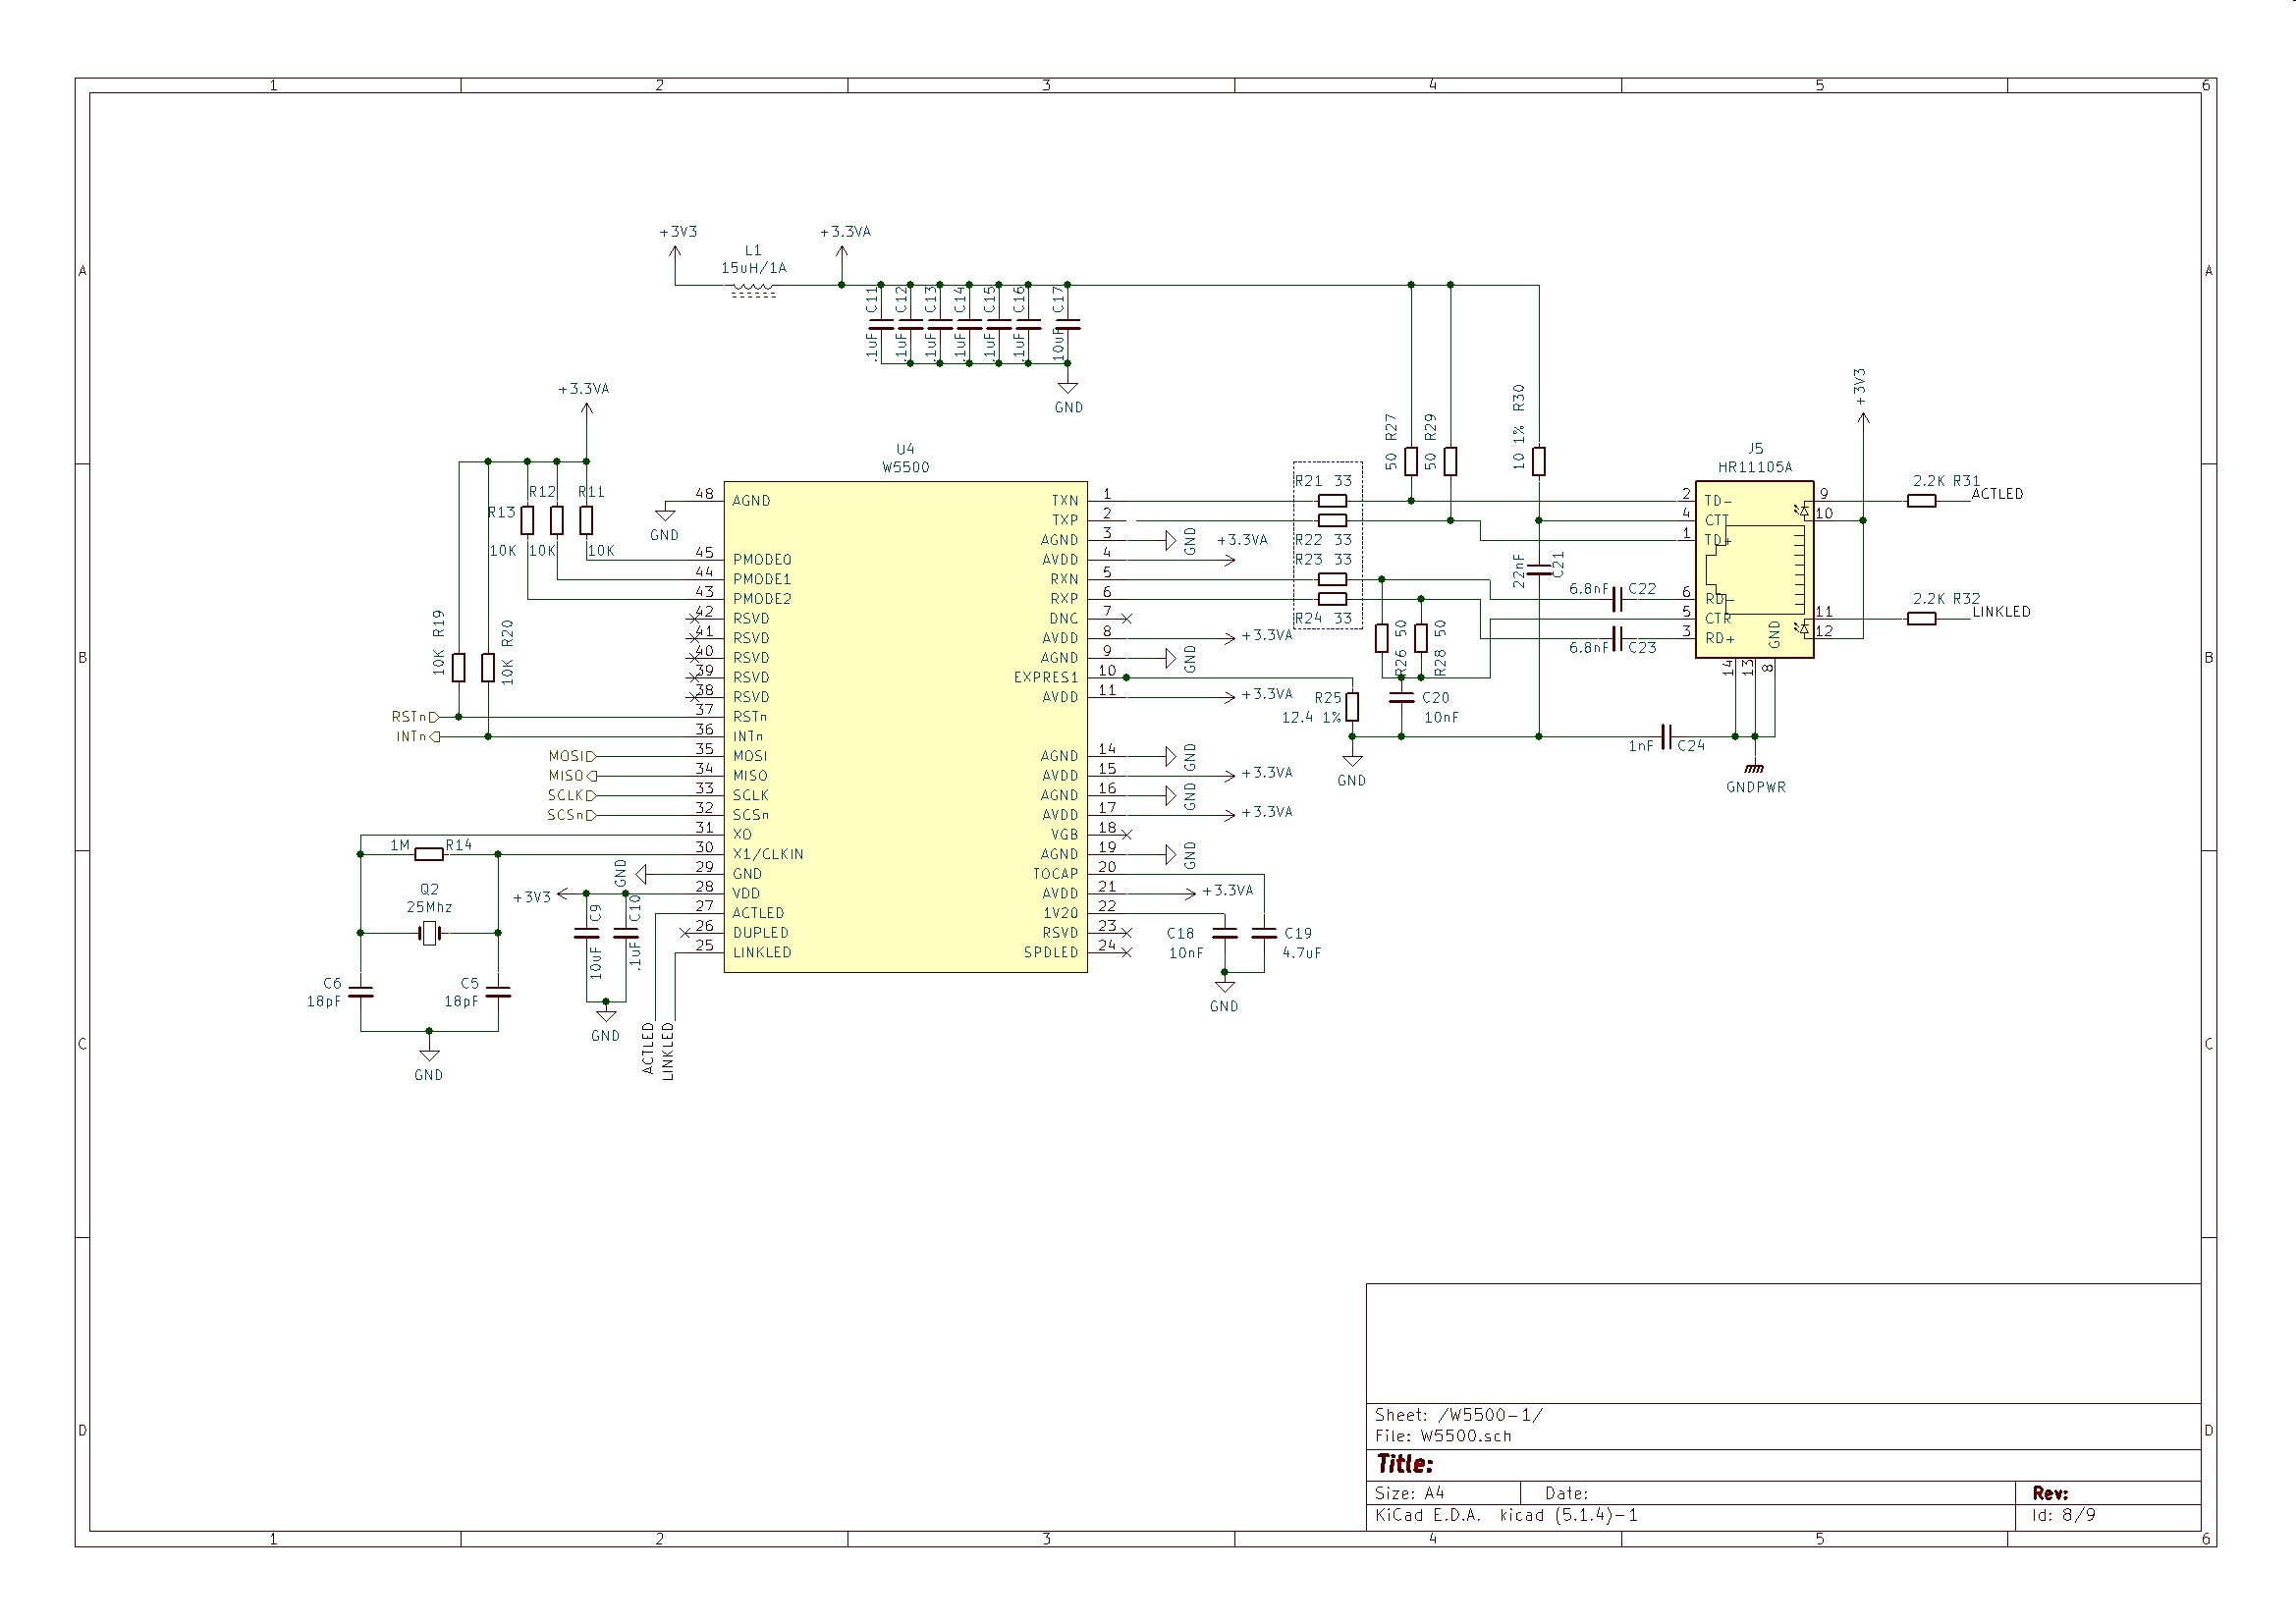Select capacitor C6 18pF symbol
The width and height of the screenshot is (2296, 1623).
point(361,992)
